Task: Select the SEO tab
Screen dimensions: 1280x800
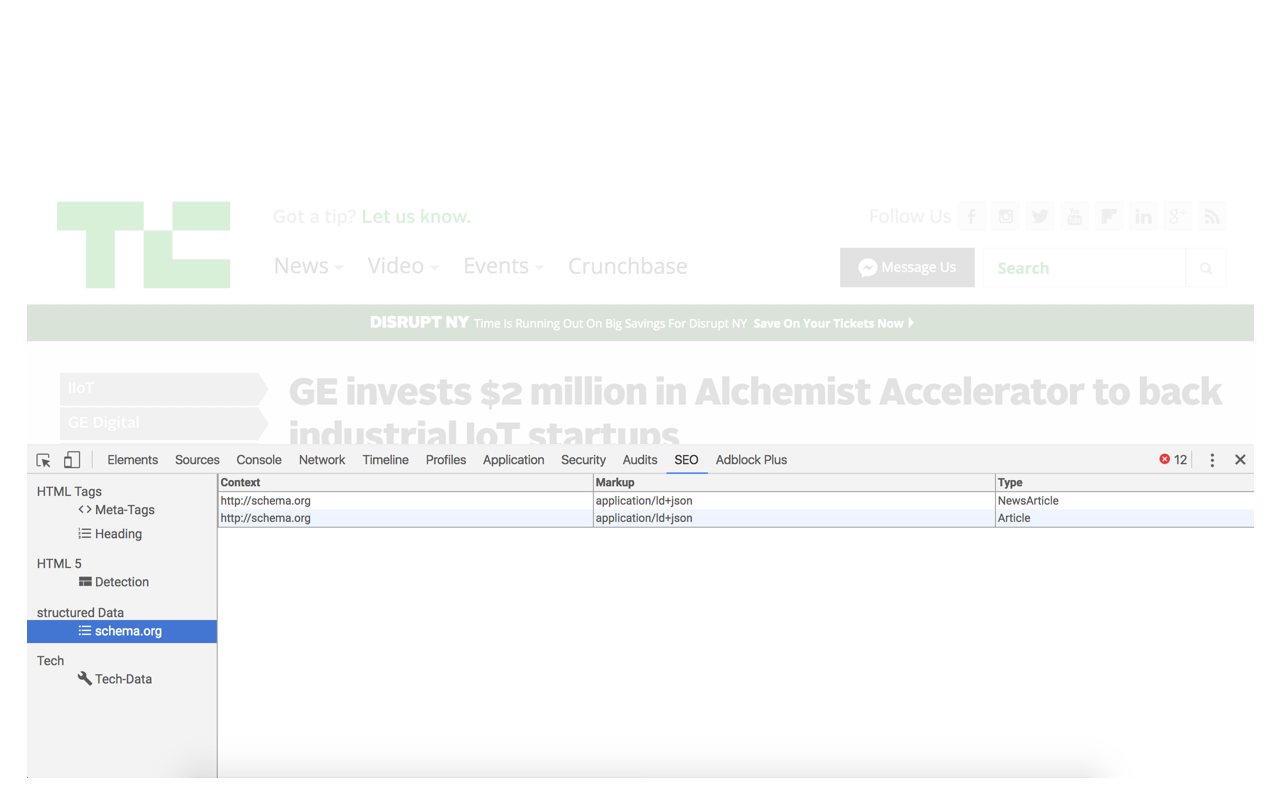Action: (686, 460)
